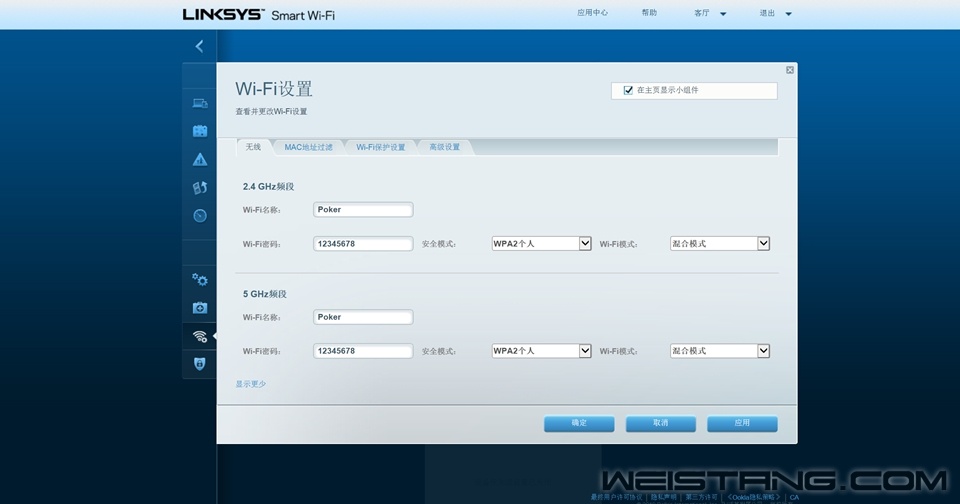Open the connectivity gears icon in sidebar
Screen dimensions: 960x504
200,280
